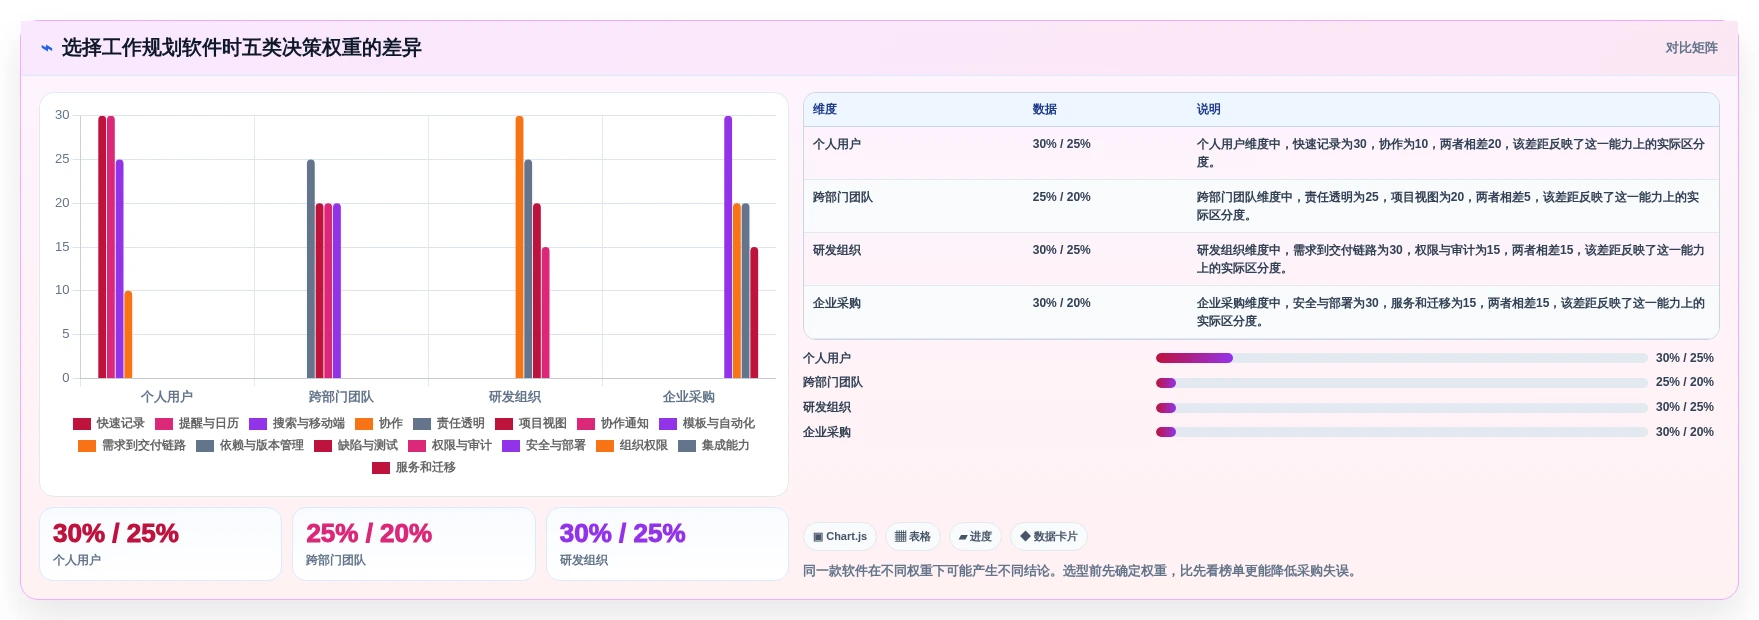Open the 跨部门团队 25% / 20% summary card
1759x620 pixels.
[x=414, y=544]
